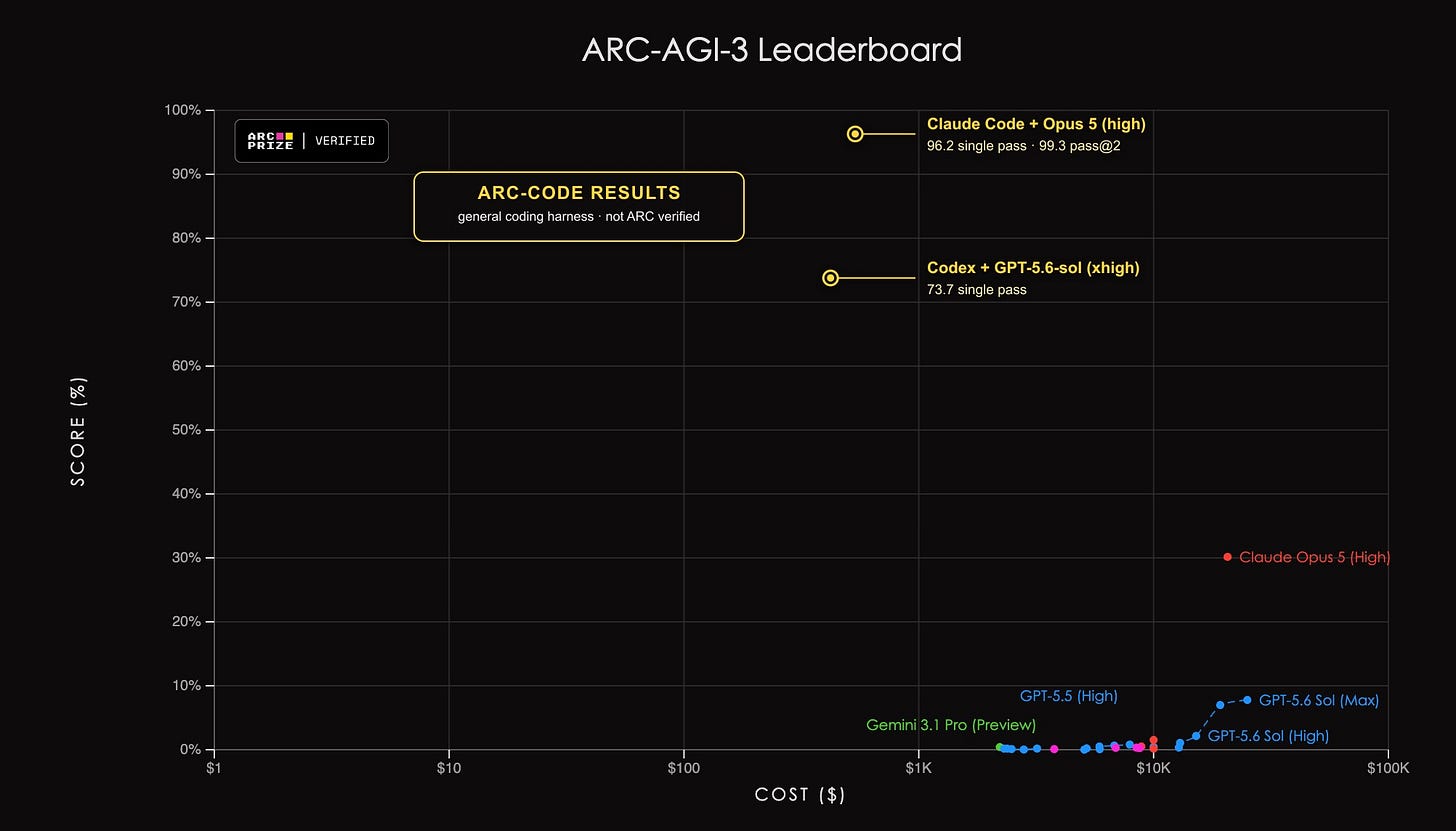This screenshot has width=1456, height=831.
Task: Click the COST ($) axis title
Action: [800, 794]
